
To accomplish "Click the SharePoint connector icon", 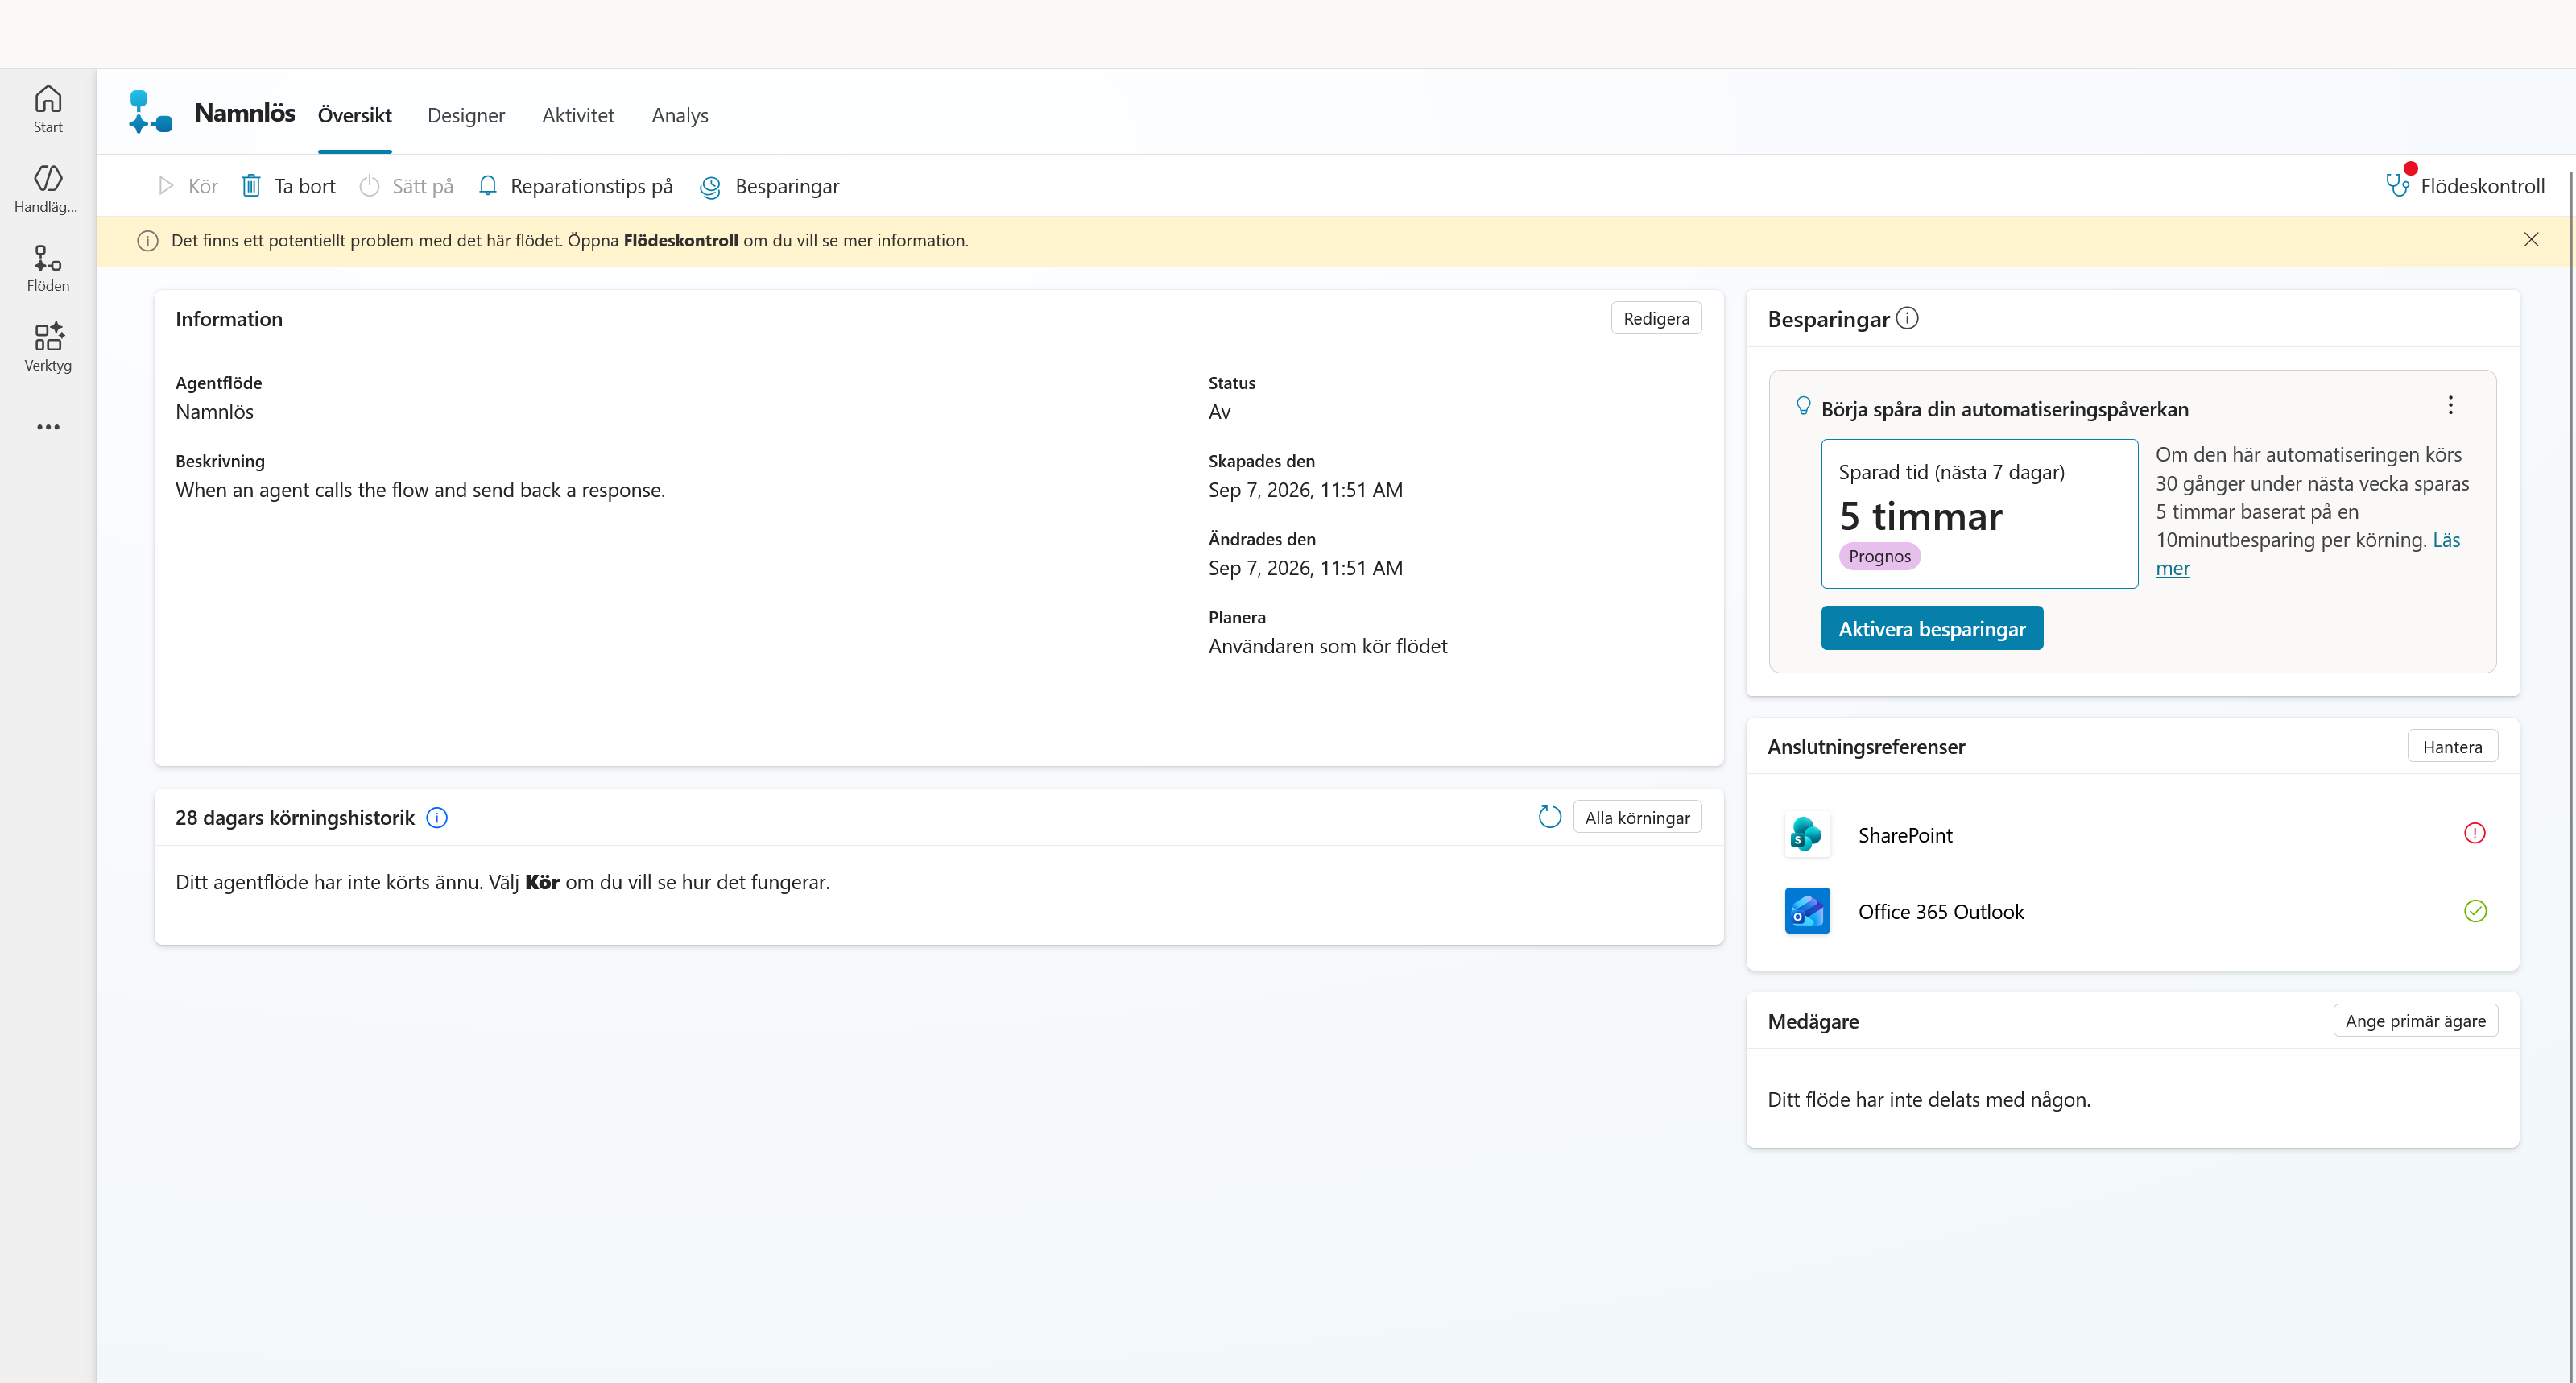I will coord(1807,834).
